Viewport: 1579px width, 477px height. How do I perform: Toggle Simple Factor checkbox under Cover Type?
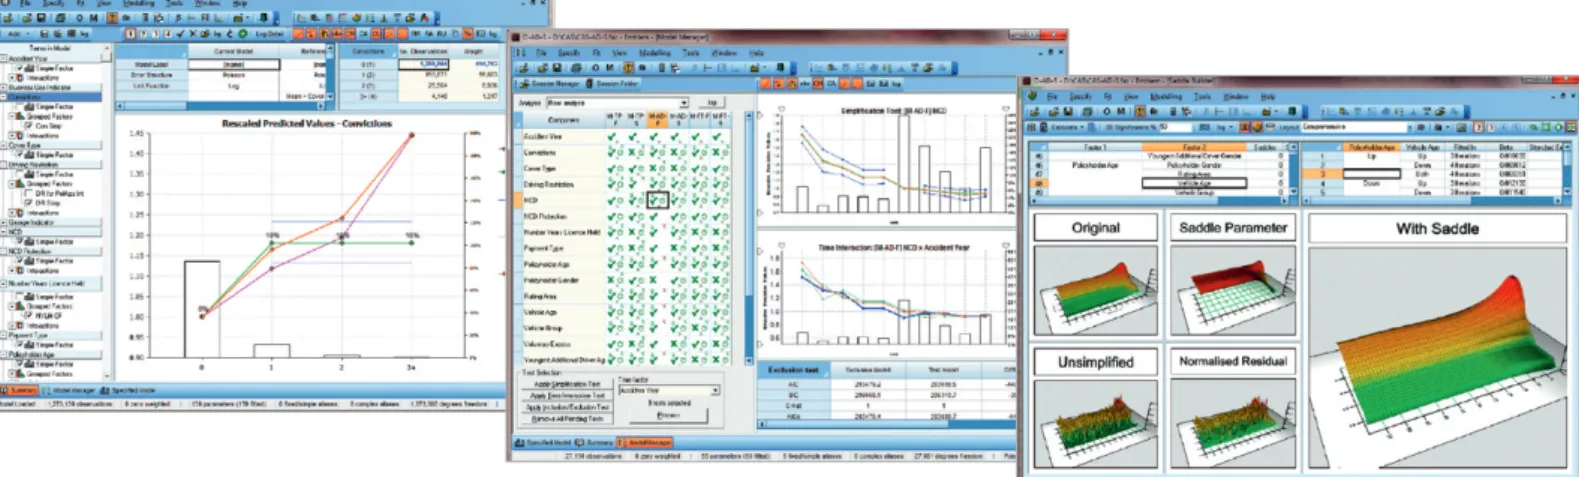20,155
